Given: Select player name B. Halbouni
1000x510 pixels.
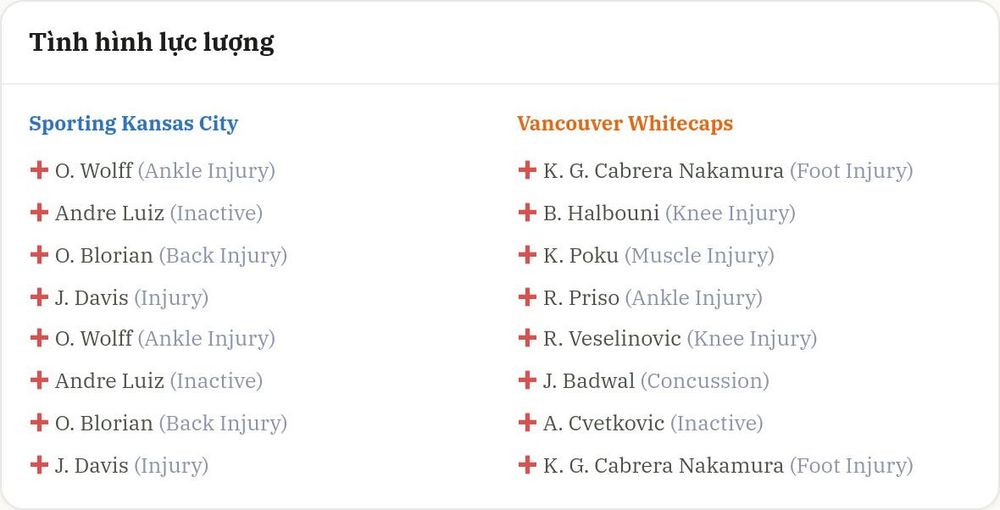Looking at the screenshot, I should click(601, 213).
